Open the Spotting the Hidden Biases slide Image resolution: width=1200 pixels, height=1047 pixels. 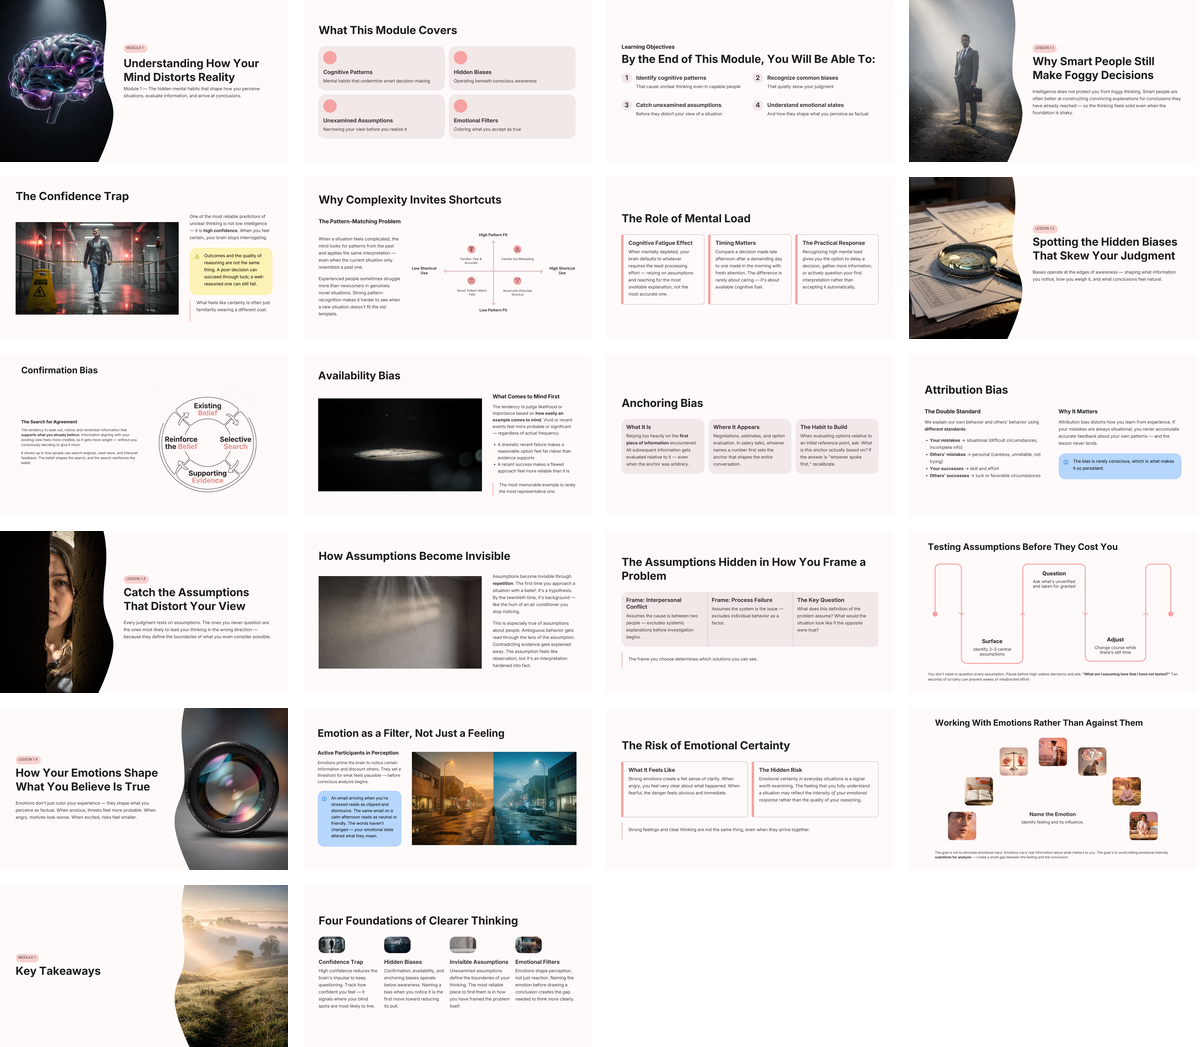(1052, 258)
